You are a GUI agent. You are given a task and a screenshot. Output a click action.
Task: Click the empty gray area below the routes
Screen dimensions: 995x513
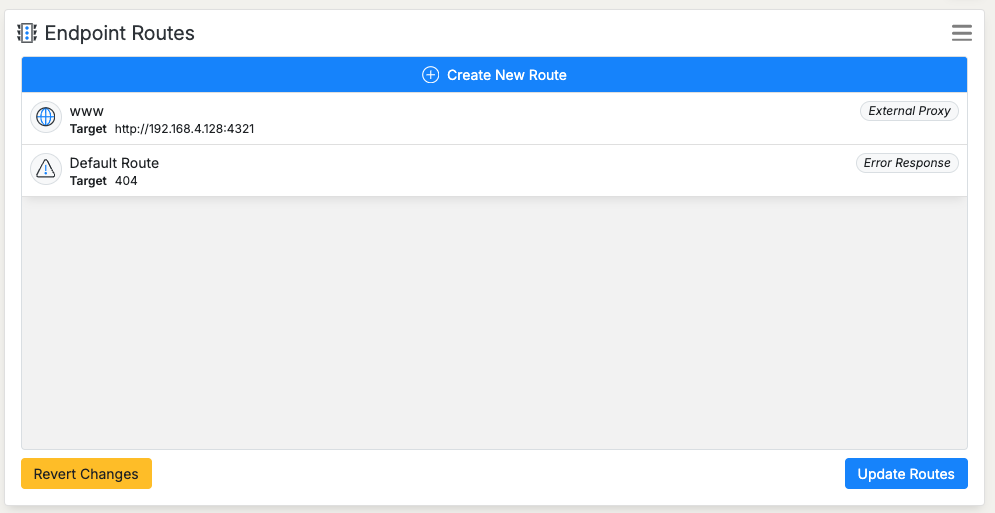point(494,320)
